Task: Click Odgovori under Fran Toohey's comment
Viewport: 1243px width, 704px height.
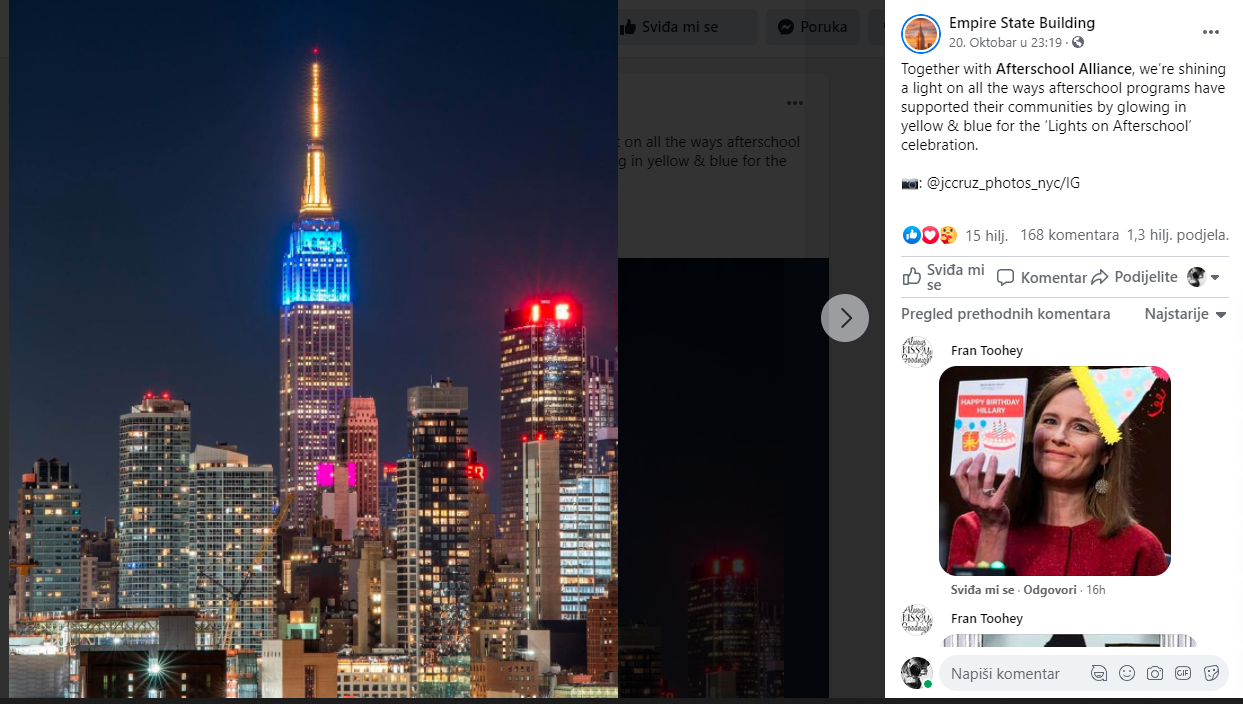Action: coord(1050,590)
